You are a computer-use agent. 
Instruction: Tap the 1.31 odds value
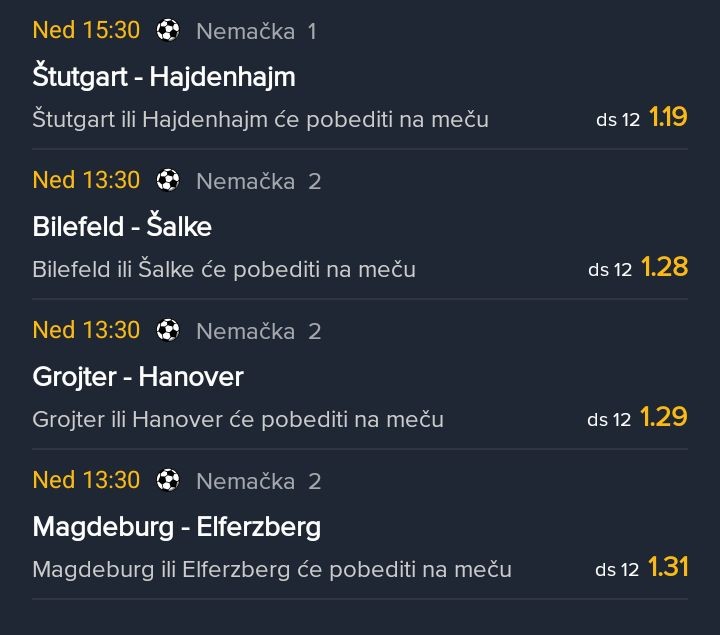tap(668, 568)
